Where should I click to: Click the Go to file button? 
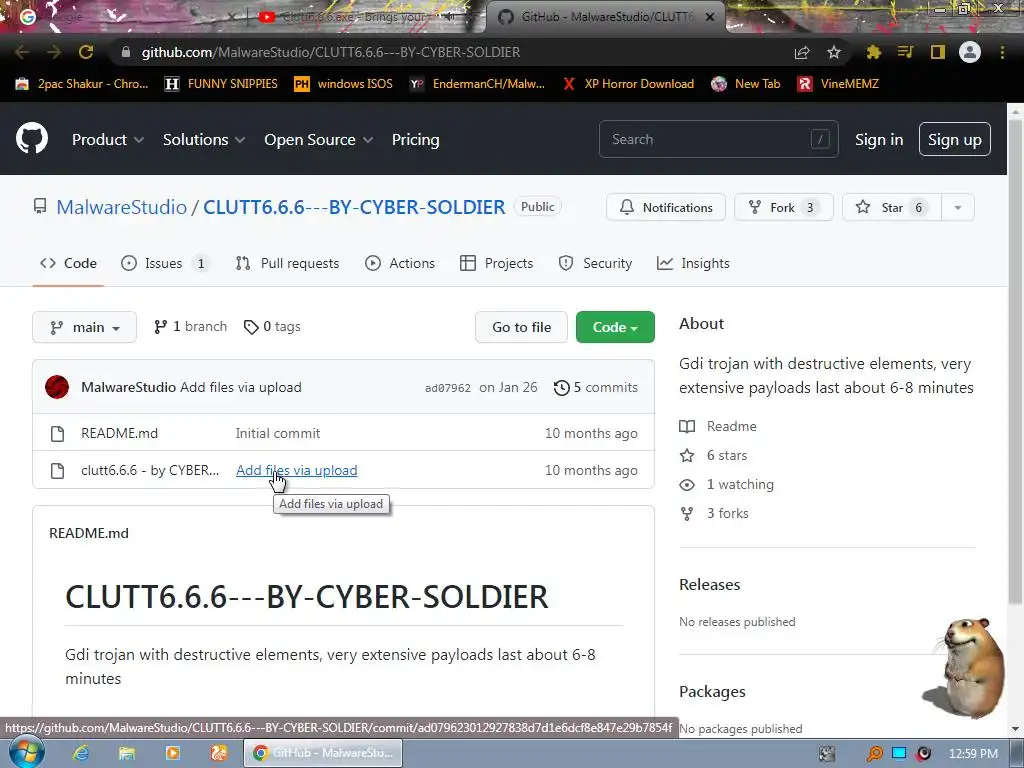(521, 327)
